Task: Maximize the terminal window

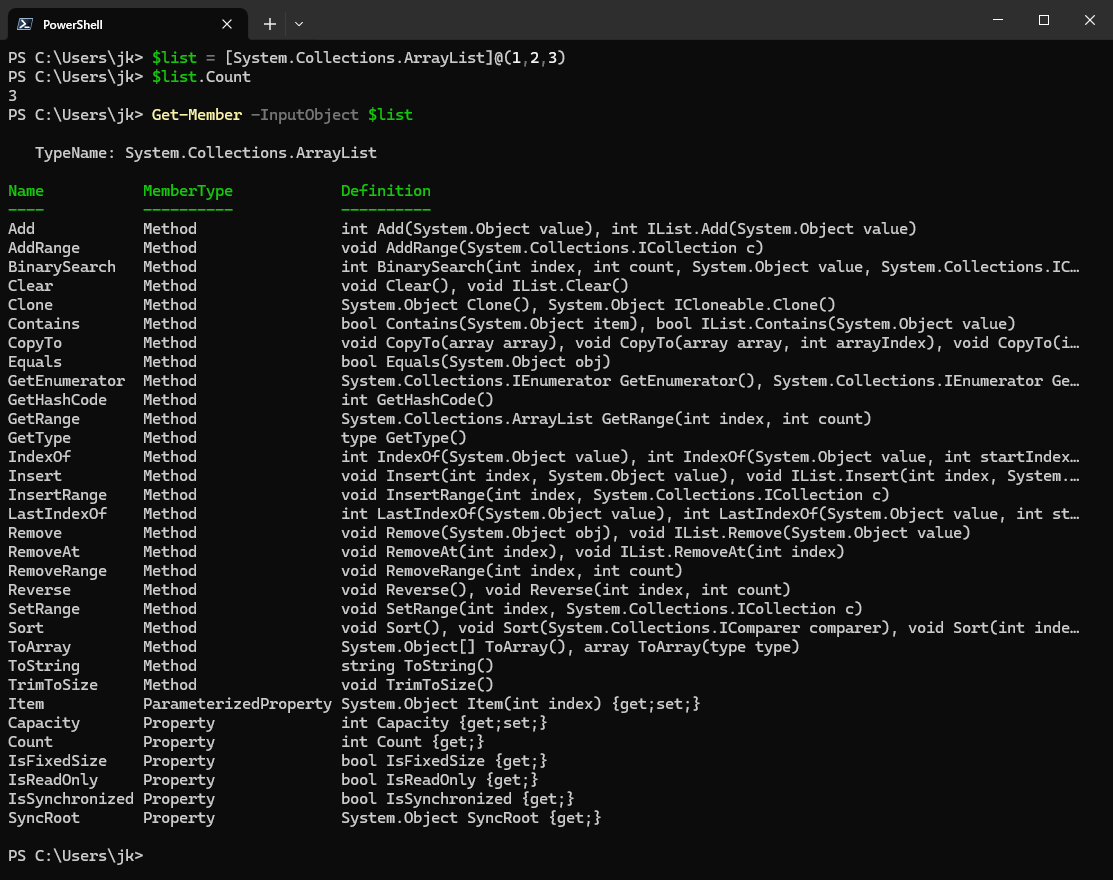Action: pyautogui.click(x=1043, y=20)
